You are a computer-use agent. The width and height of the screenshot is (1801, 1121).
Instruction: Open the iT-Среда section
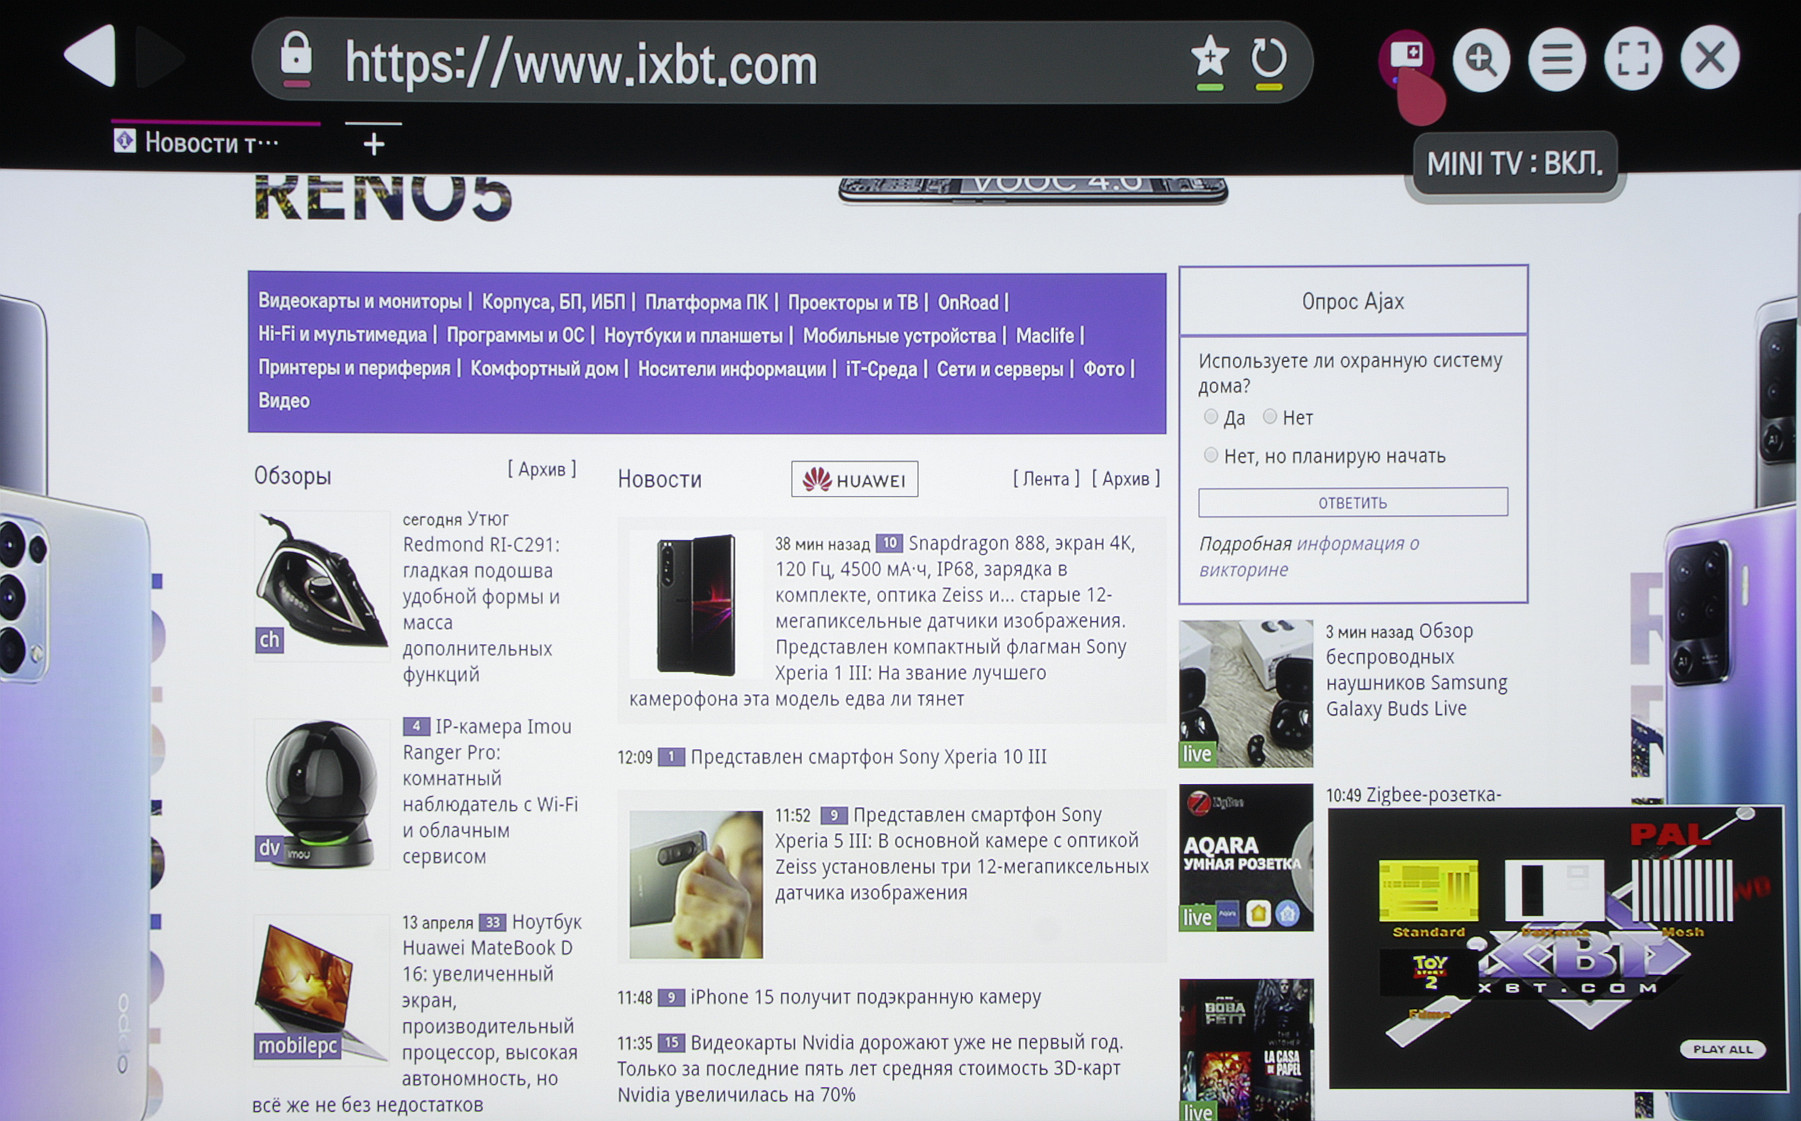[x=881, y=369]
